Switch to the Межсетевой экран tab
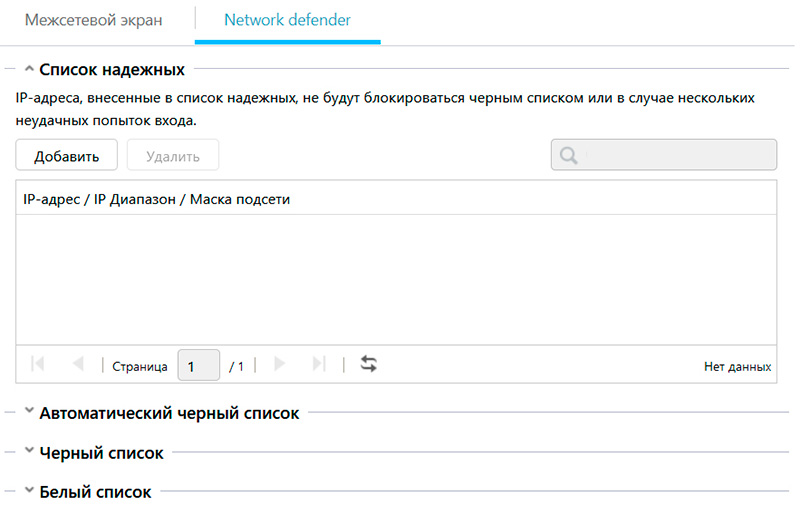This screenshot has height=515, width=800. [93, 20]
